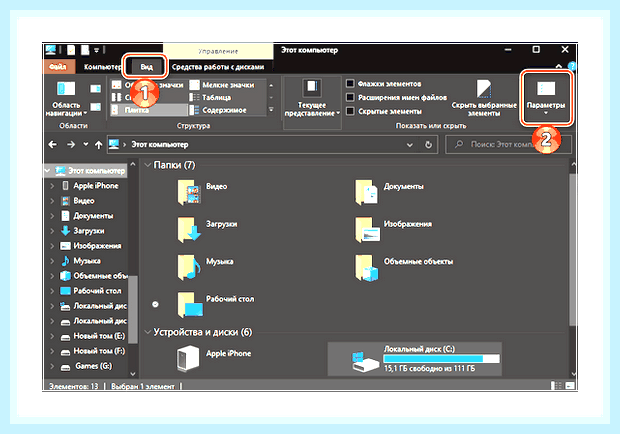Select the Локальный диск (C:) drive tile
The image size is (620, 434).
tap(415, 359)
